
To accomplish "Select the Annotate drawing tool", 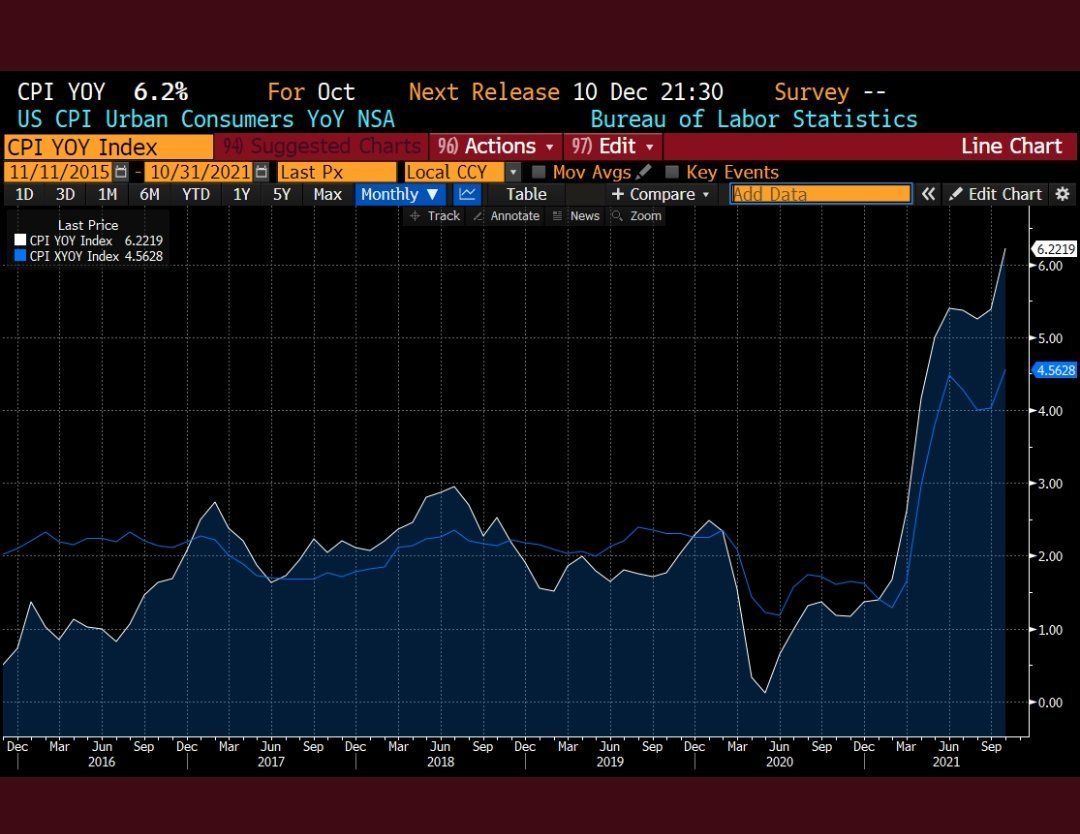I will [506, 216].
